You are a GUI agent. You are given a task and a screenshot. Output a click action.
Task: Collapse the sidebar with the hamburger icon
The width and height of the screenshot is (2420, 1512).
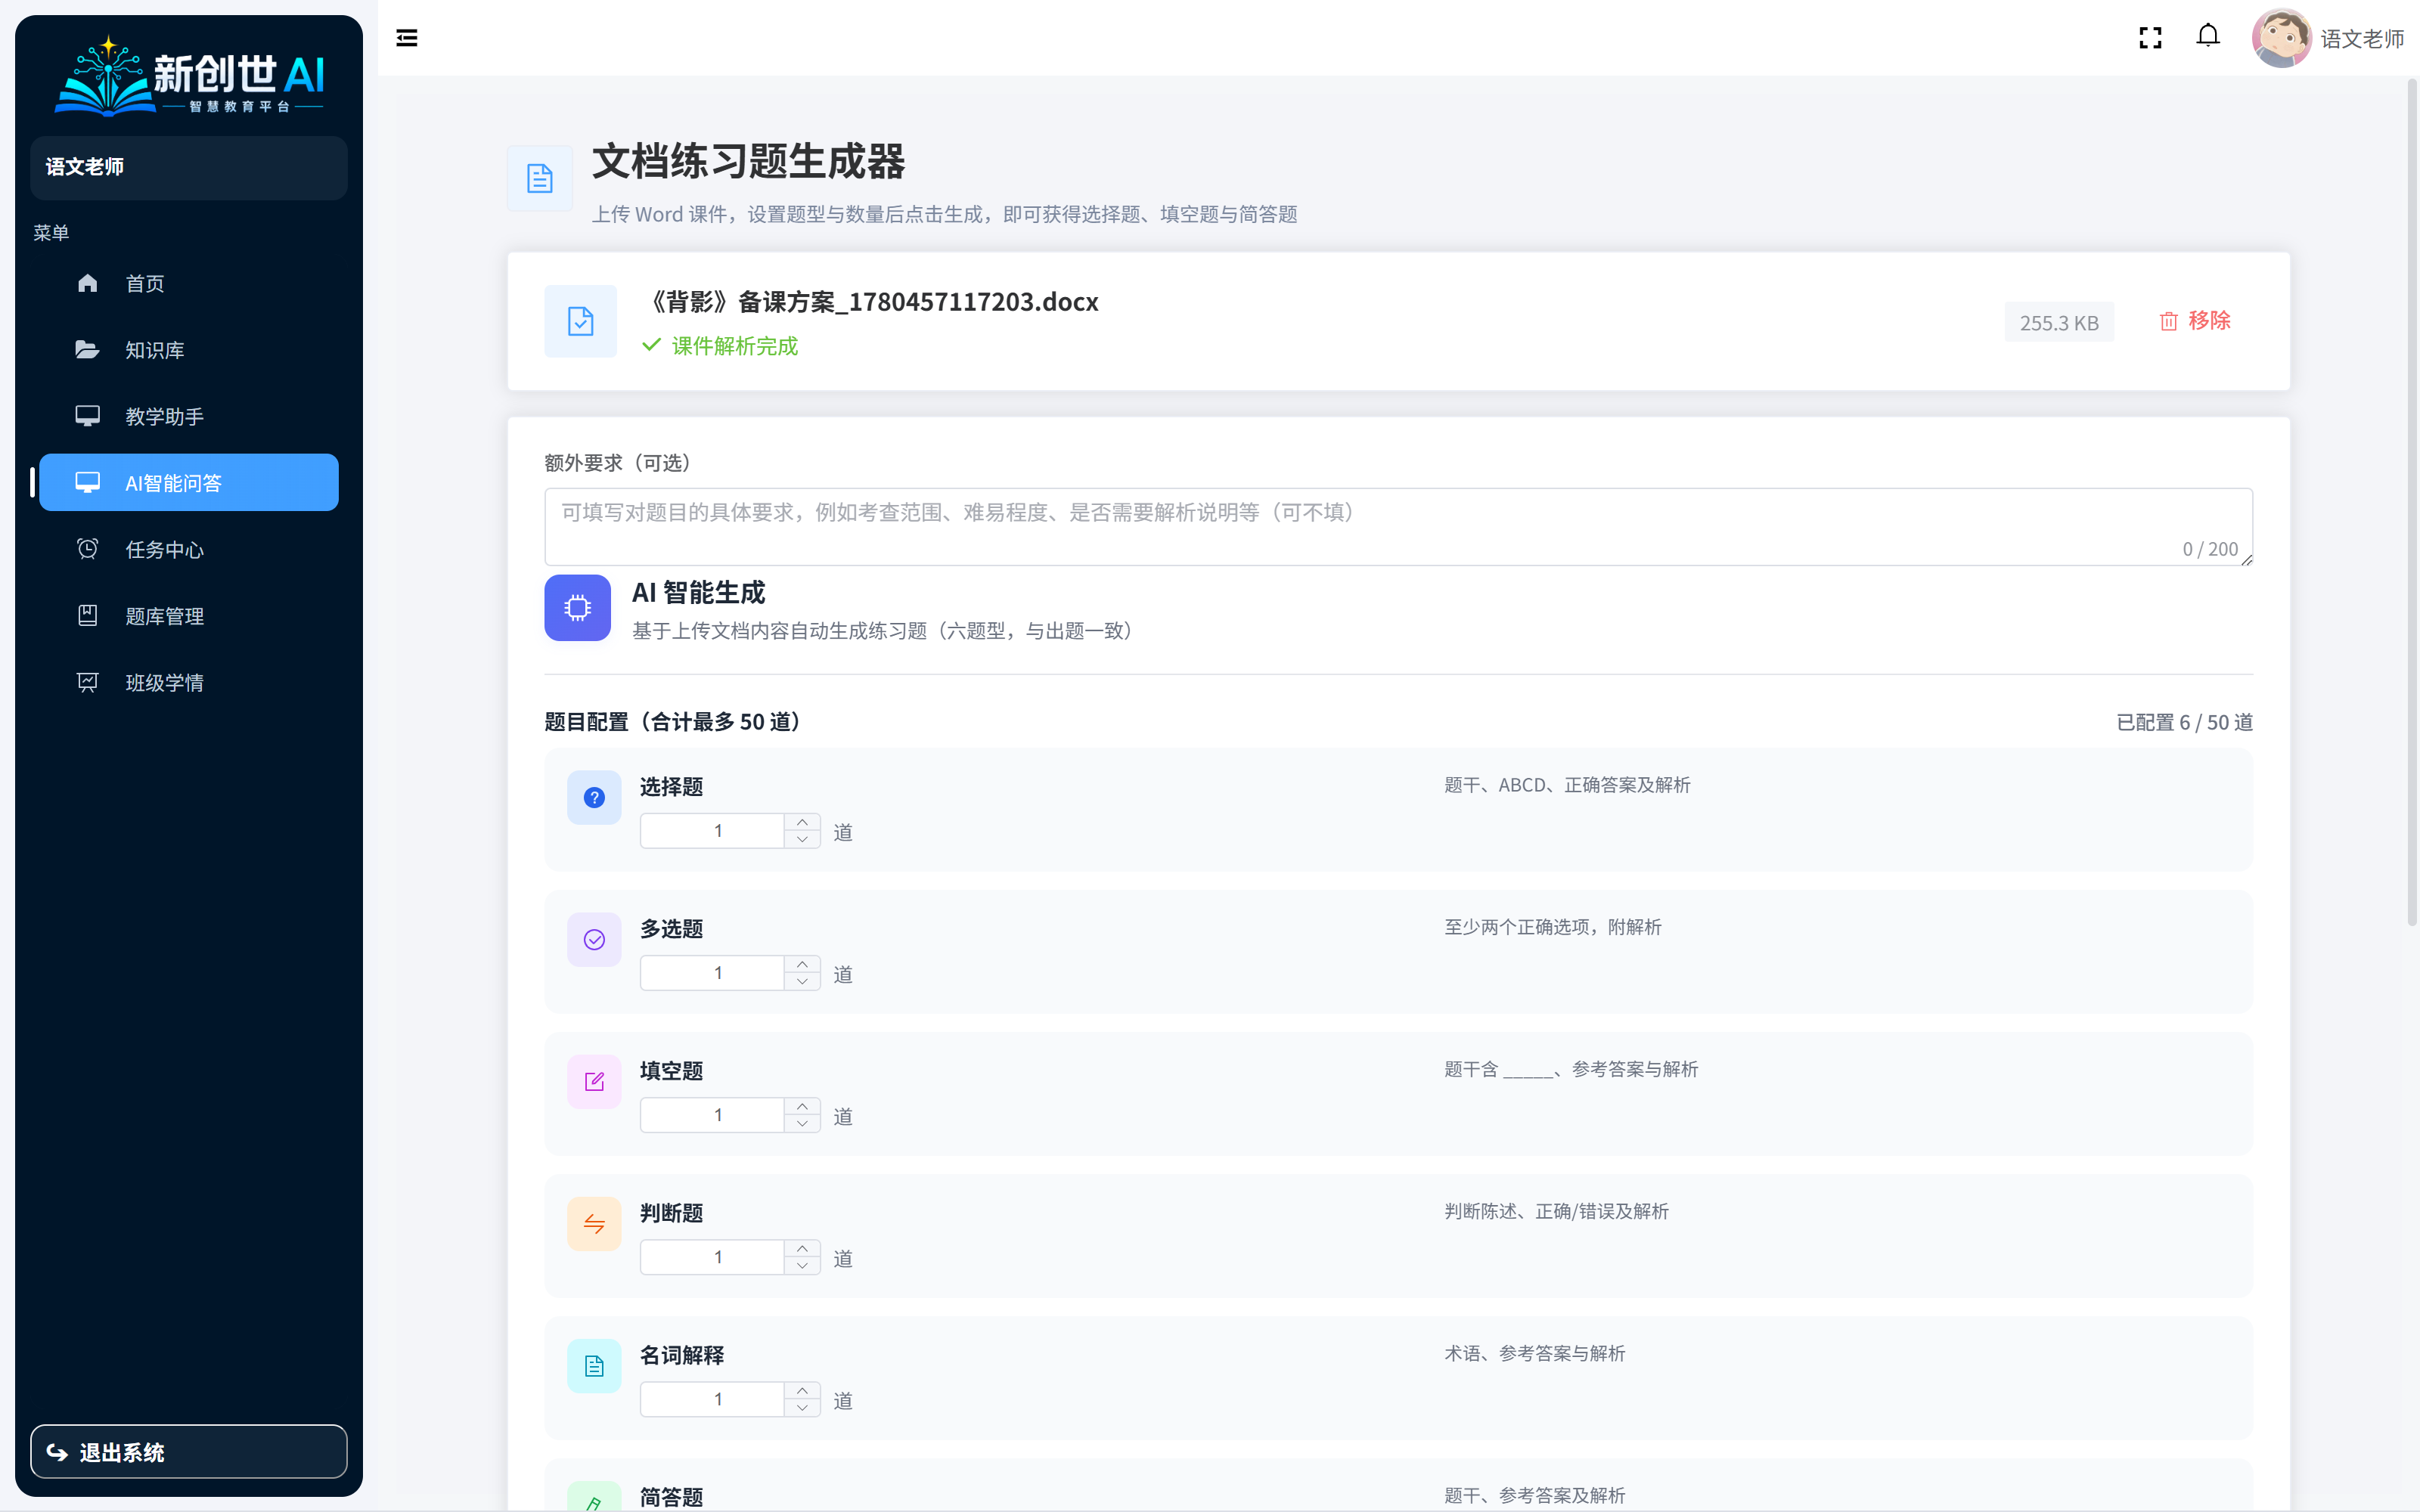point(406,38)
